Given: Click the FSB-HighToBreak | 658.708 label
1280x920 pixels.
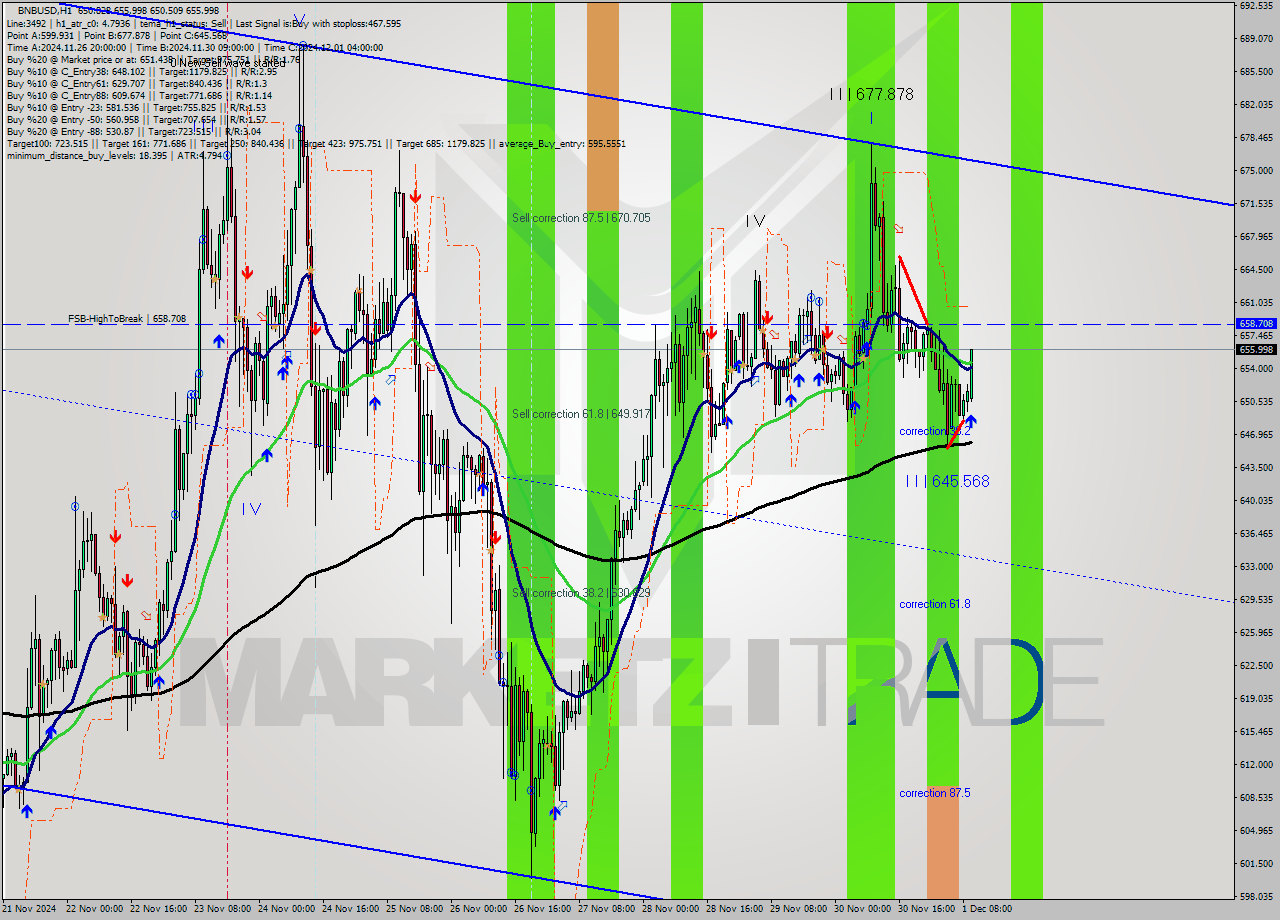Looking at the screenshot, I should click(127, 319).
